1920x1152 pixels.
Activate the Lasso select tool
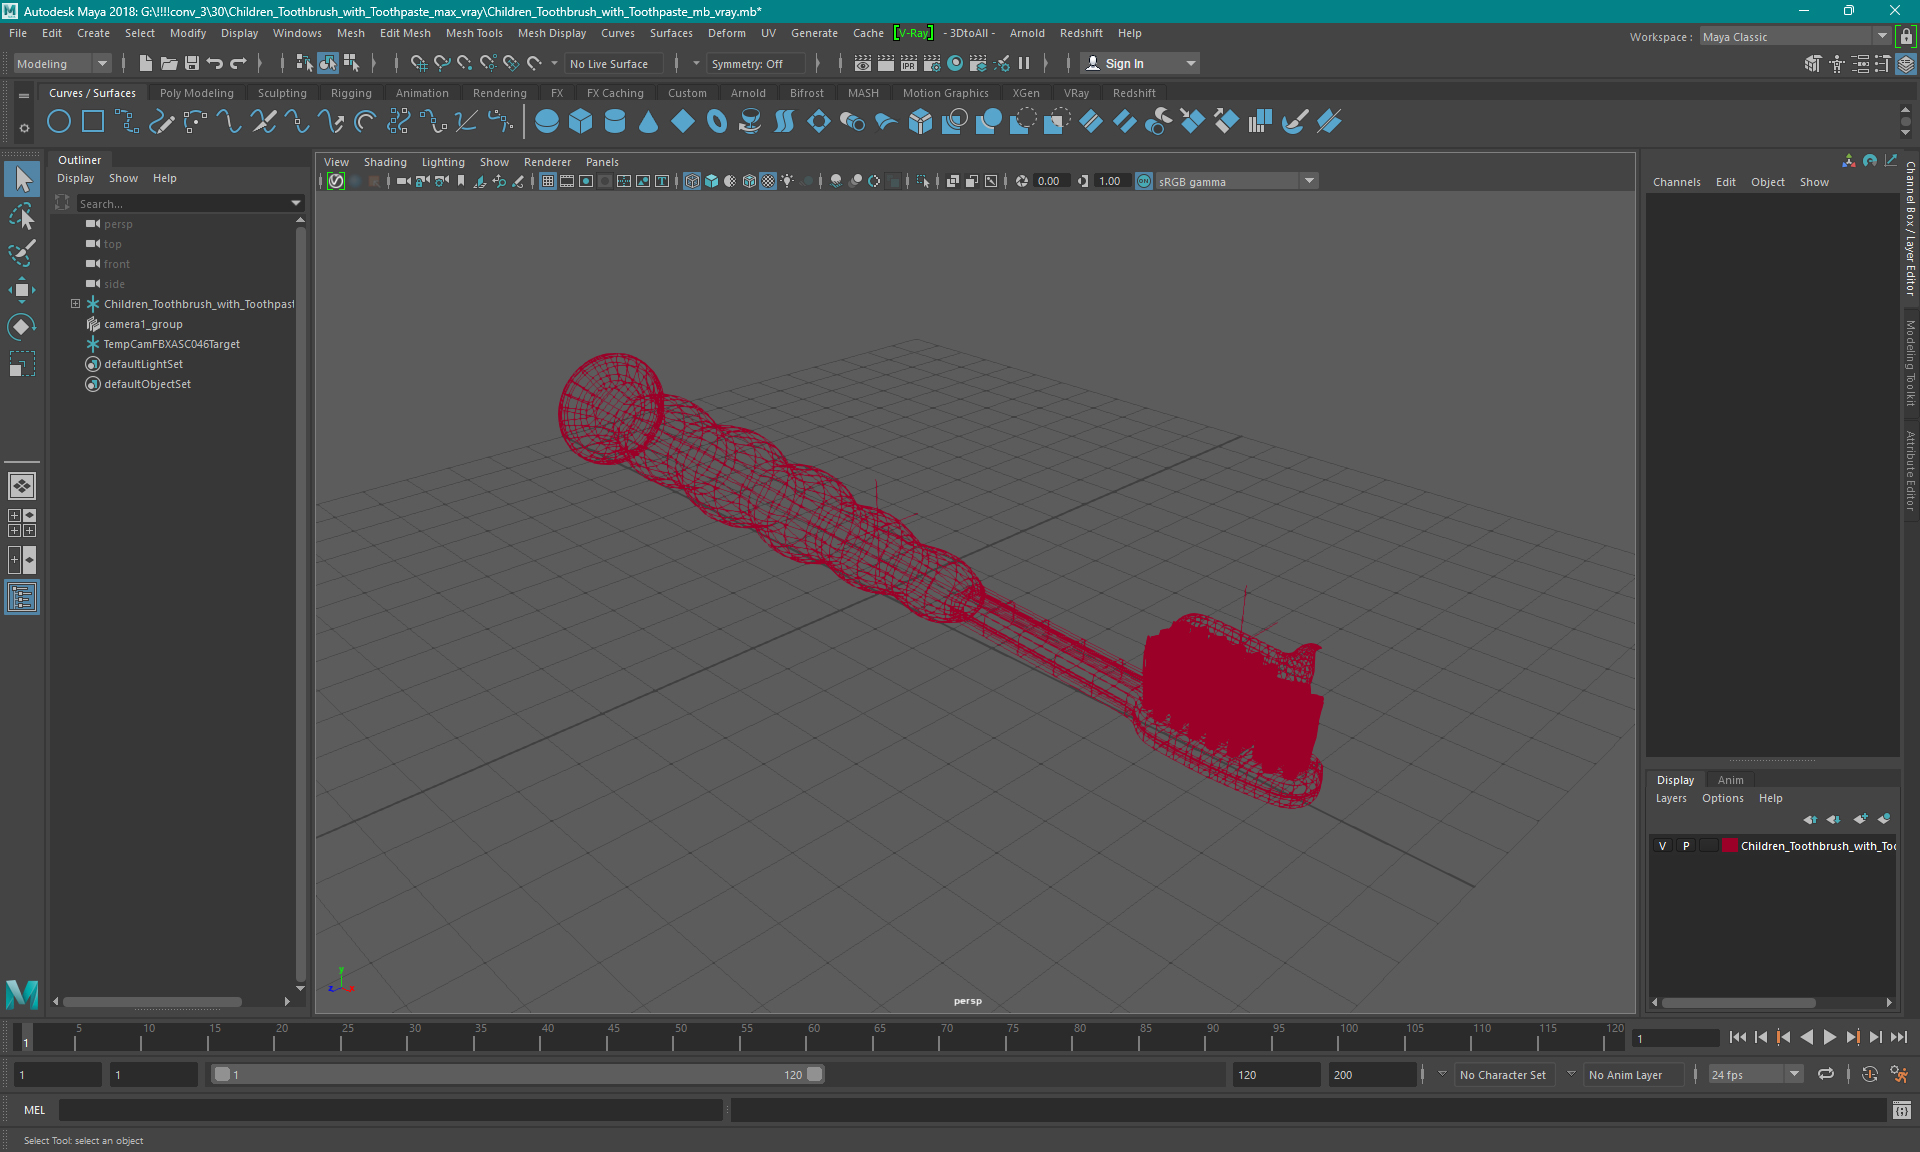click(22, 217)
